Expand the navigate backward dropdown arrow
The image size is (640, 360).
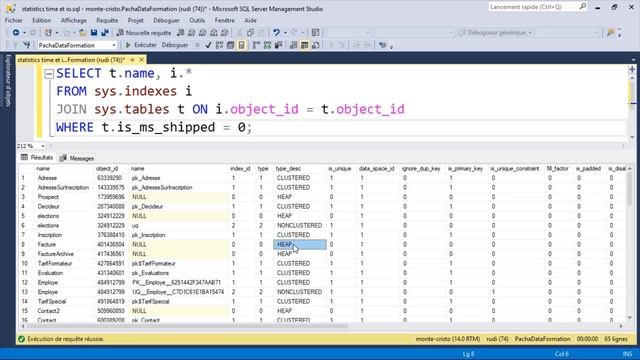[x=24, y=33]
